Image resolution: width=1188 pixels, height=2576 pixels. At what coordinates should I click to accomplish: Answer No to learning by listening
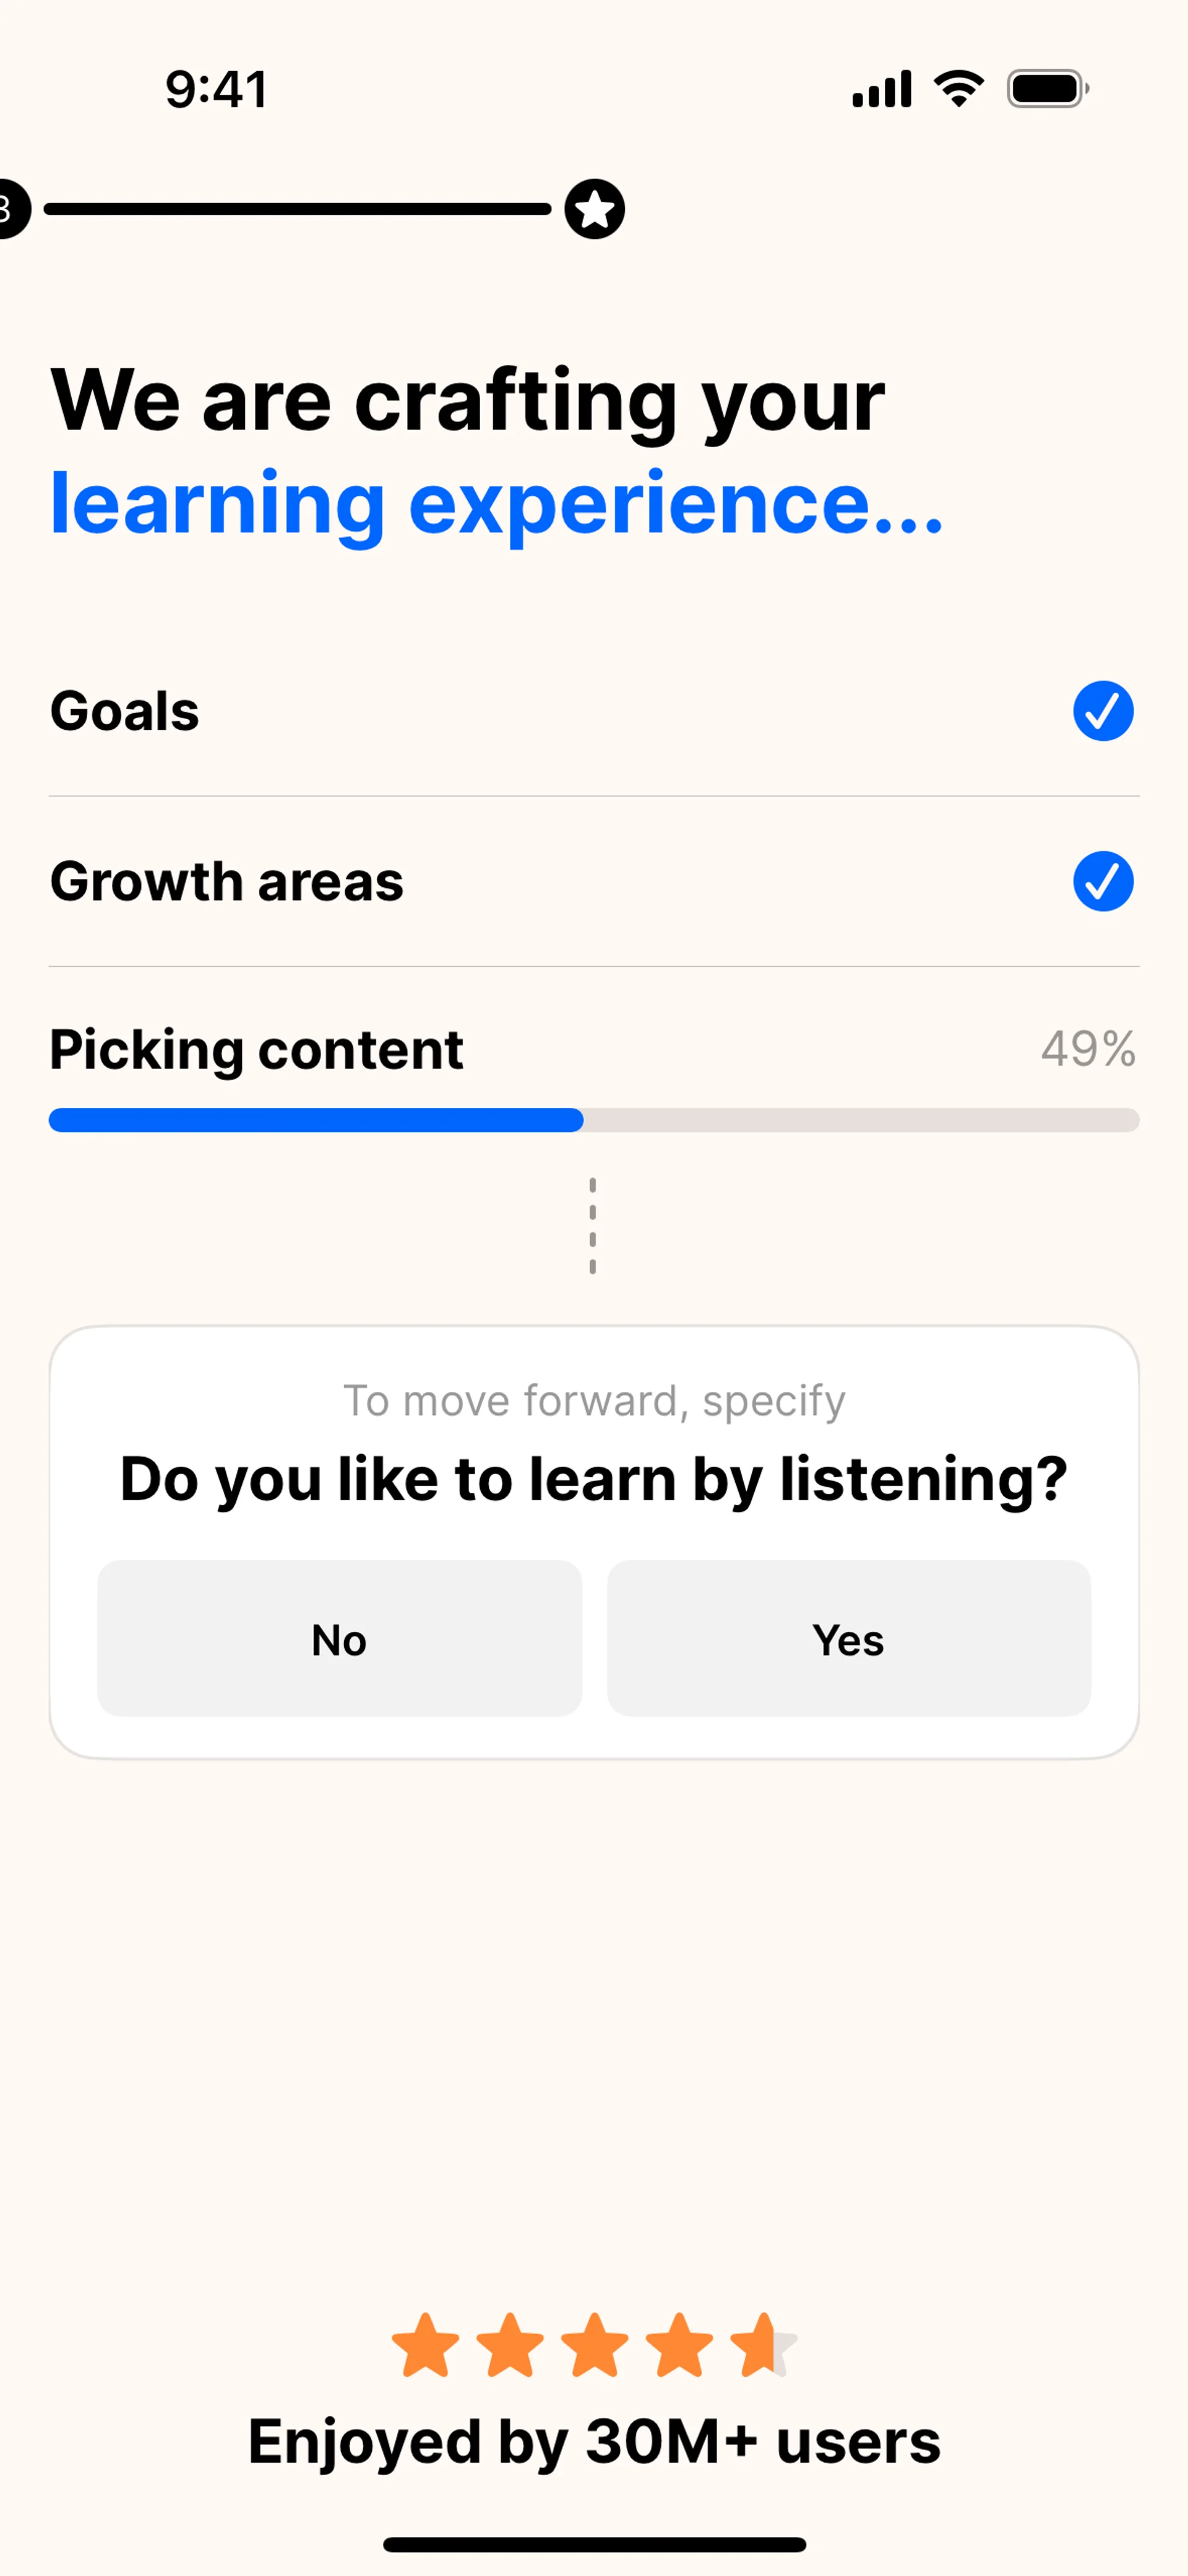pyautogui.click(x=339, y=1638)
